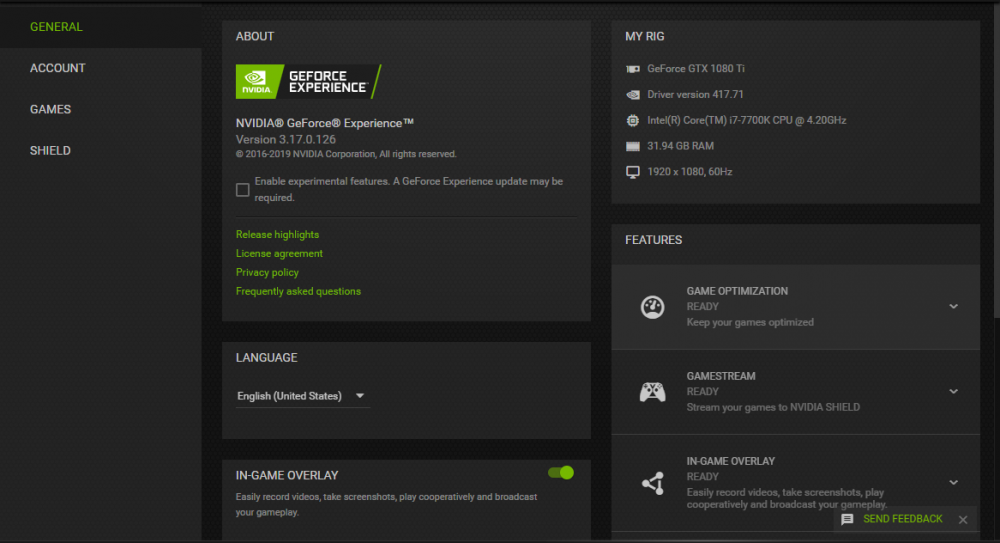1000x543 pixels.
Task: Click the Game Optimization gauge icon
Action: [652, 307]
